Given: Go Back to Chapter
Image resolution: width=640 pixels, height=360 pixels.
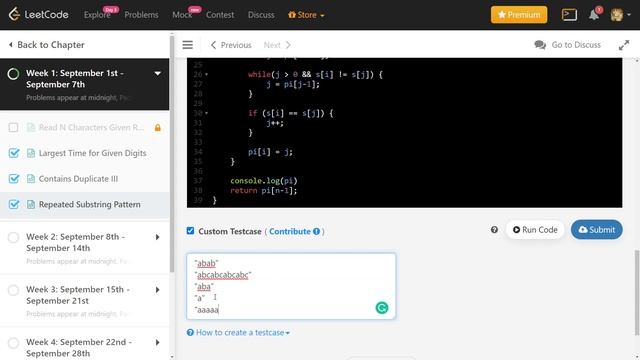Looking at the screenshot, I should point(47,45).
